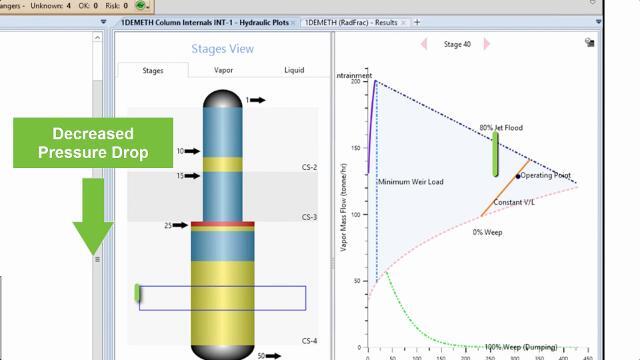
Task: Add a new tab with plus icon
Action: click(417, 22)
